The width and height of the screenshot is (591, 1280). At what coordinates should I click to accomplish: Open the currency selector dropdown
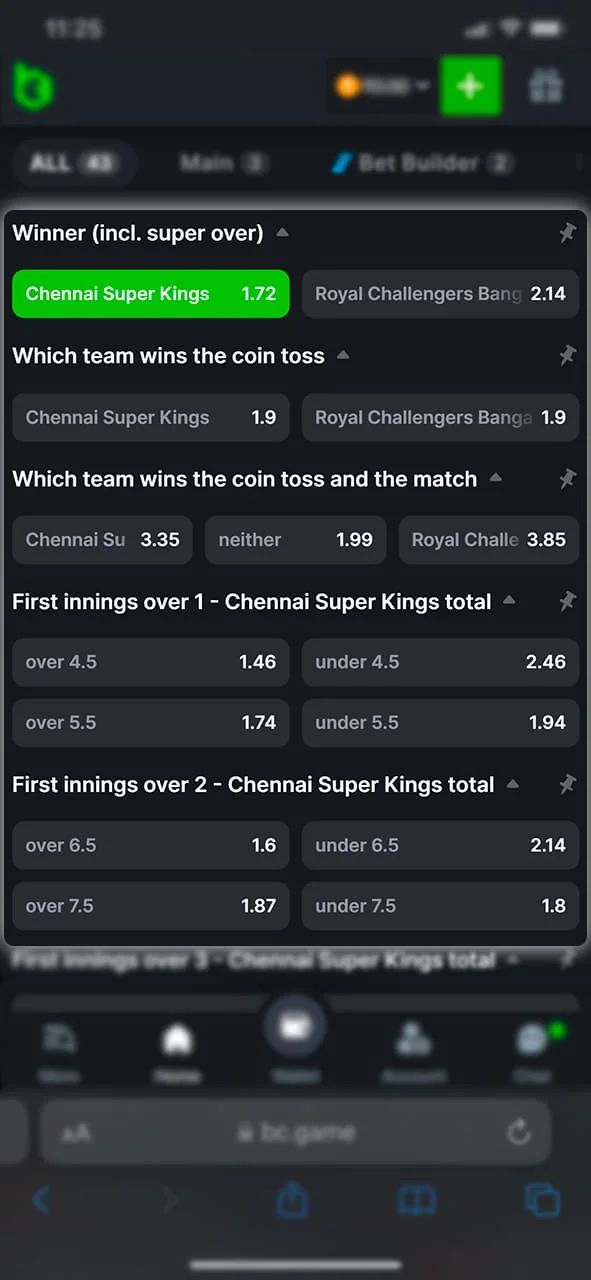[x=381, y=87]
